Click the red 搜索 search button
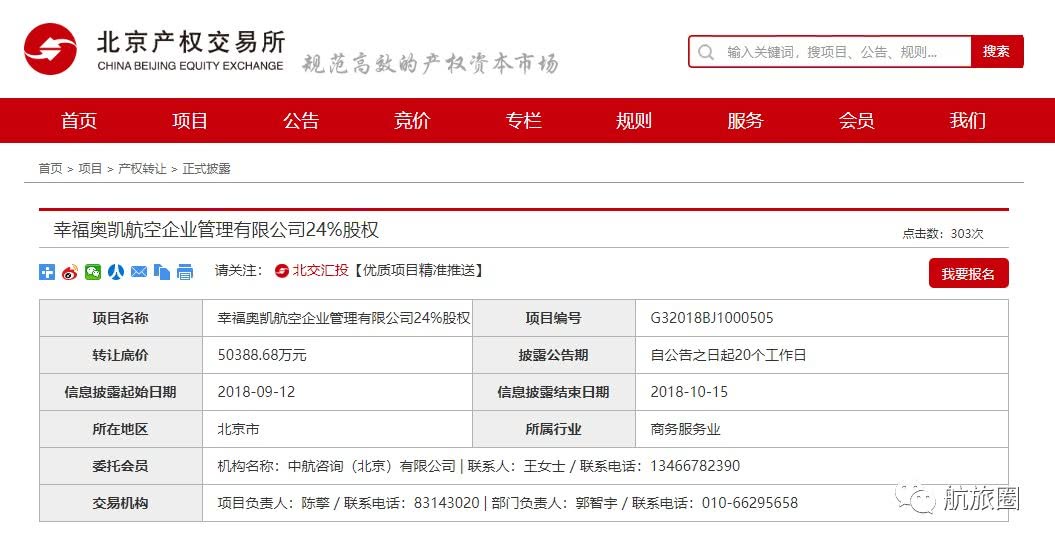This screenshot has height=545, width=1055. [996, 51]
